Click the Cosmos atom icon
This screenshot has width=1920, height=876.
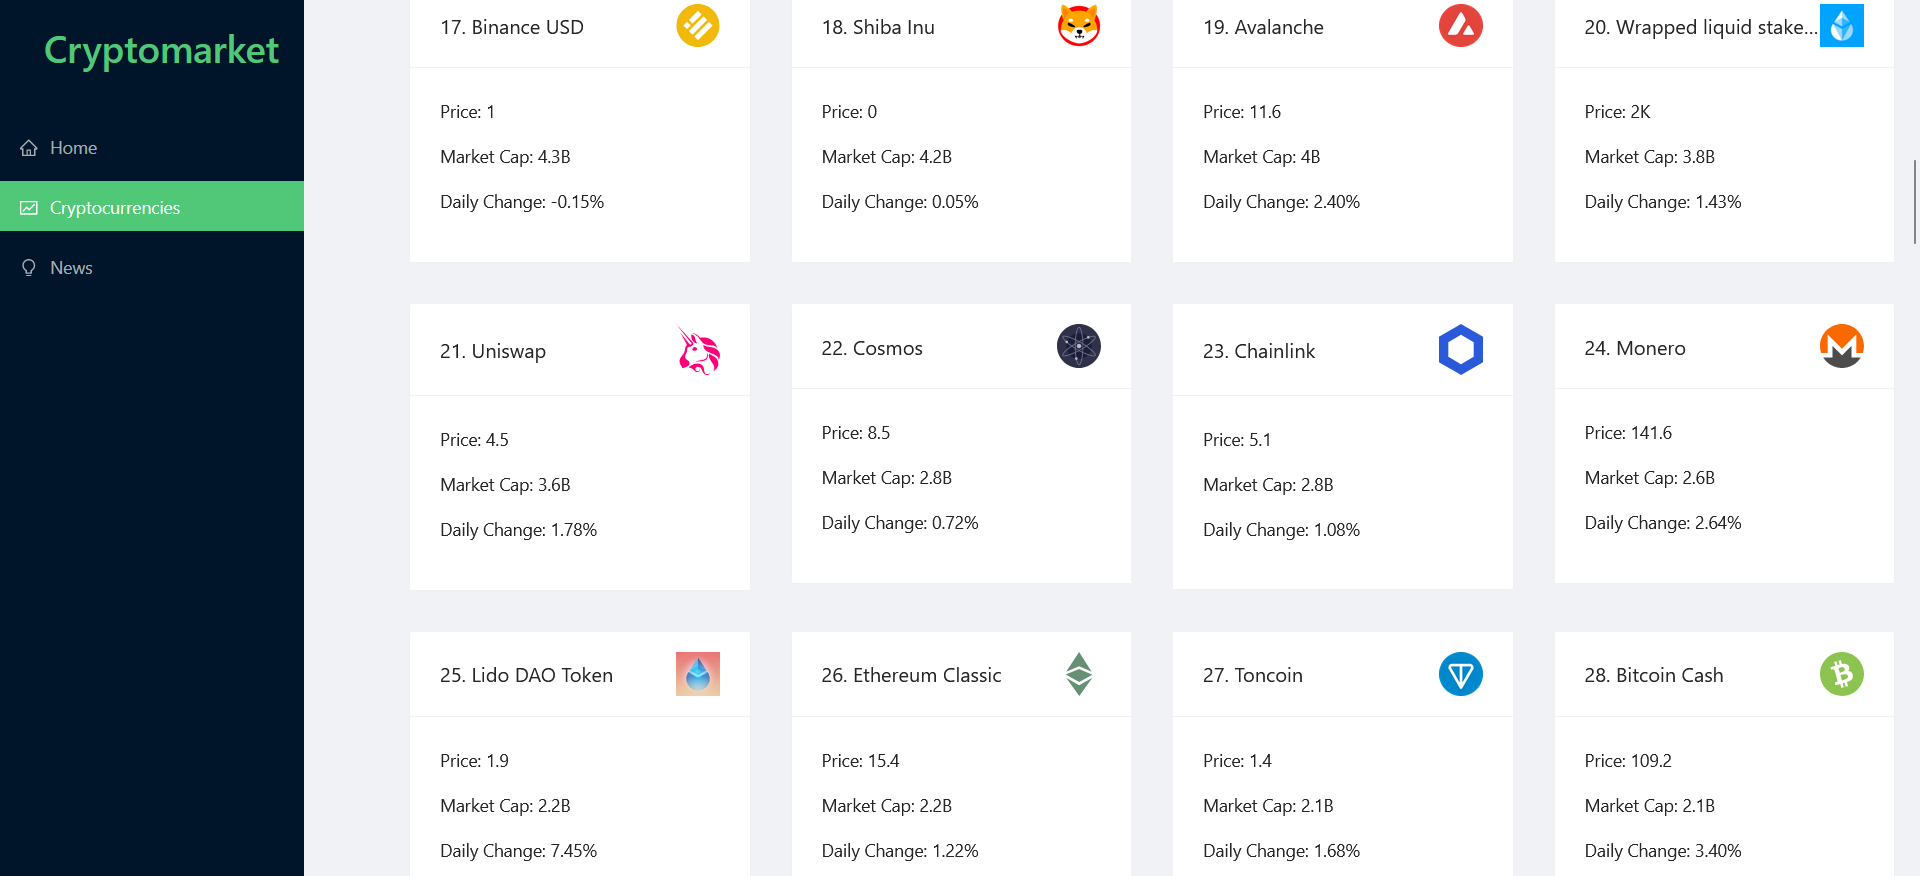pyautogui.click(x=1078, y=347)
